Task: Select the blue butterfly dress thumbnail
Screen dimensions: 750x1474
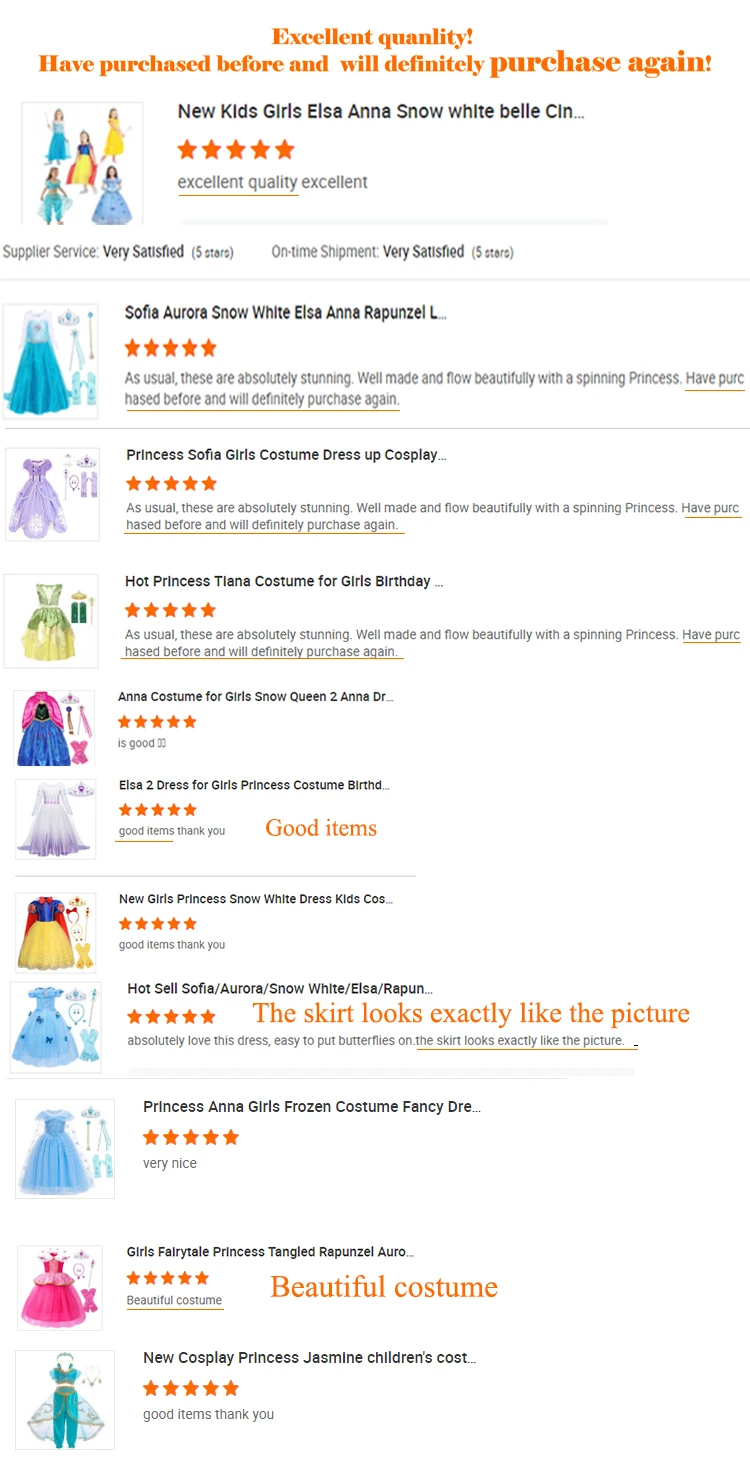Action: coord(56,1026)
